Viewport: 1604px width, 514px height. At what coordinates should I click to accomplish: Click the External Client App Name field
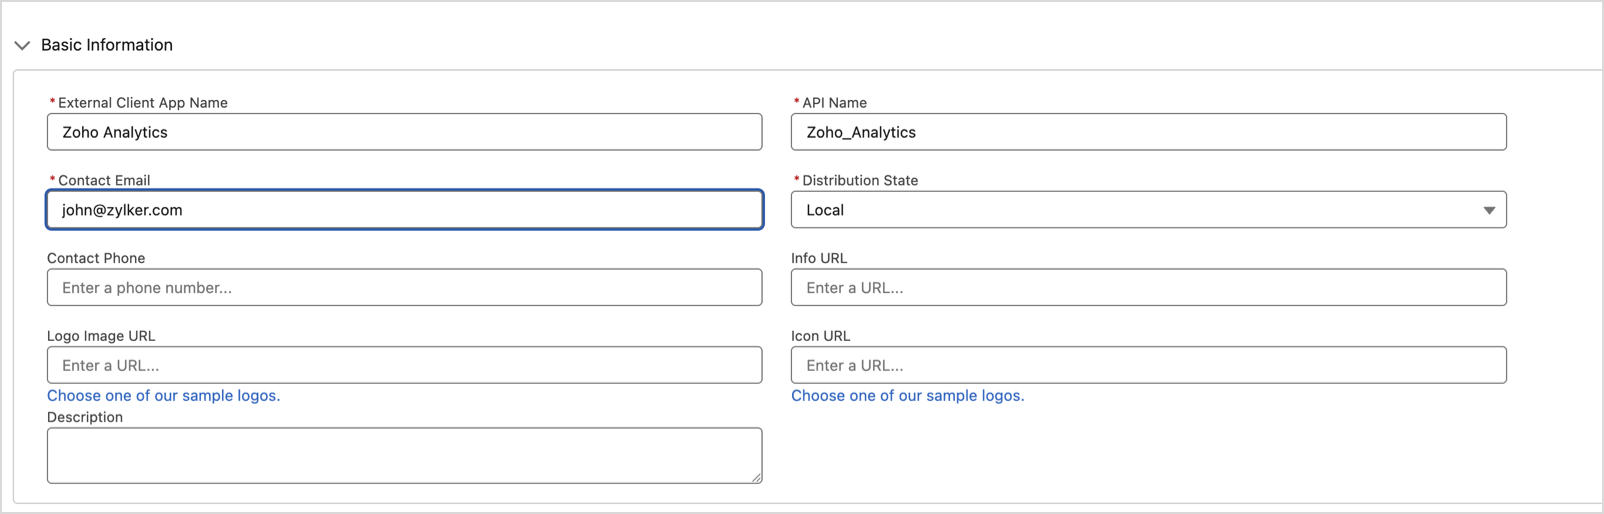[404, 132]
